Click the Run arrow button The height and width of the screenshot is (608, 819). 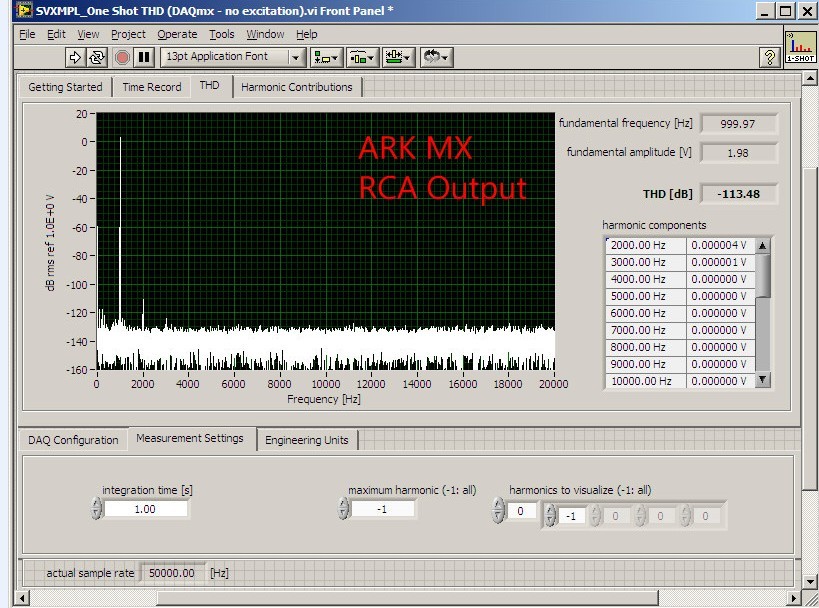coord(75,57)
